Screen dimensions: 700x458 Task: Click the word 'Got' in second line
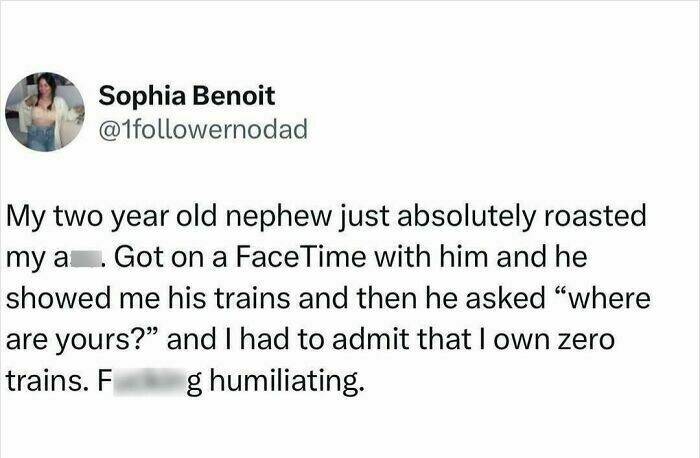pos(135,257)
